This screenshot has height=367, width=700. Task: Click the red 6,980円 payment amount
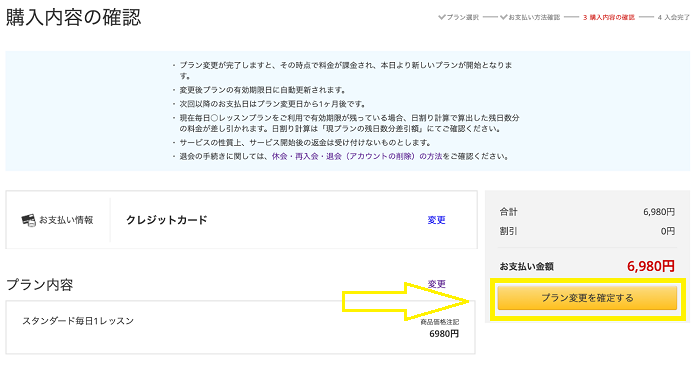coord(650,266)
